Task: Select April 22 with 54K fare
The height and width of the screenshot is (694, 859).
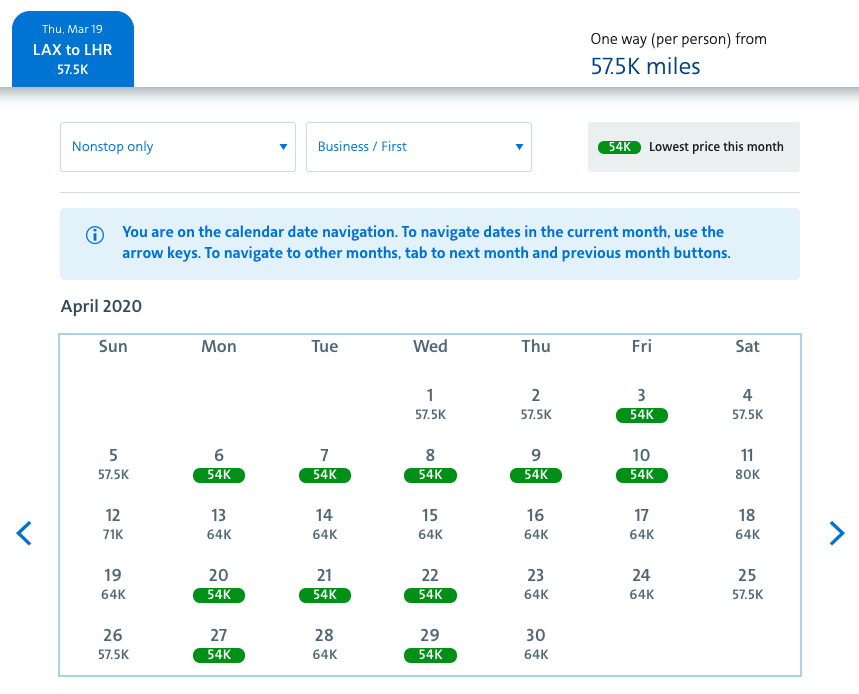Action: [430, 585]
